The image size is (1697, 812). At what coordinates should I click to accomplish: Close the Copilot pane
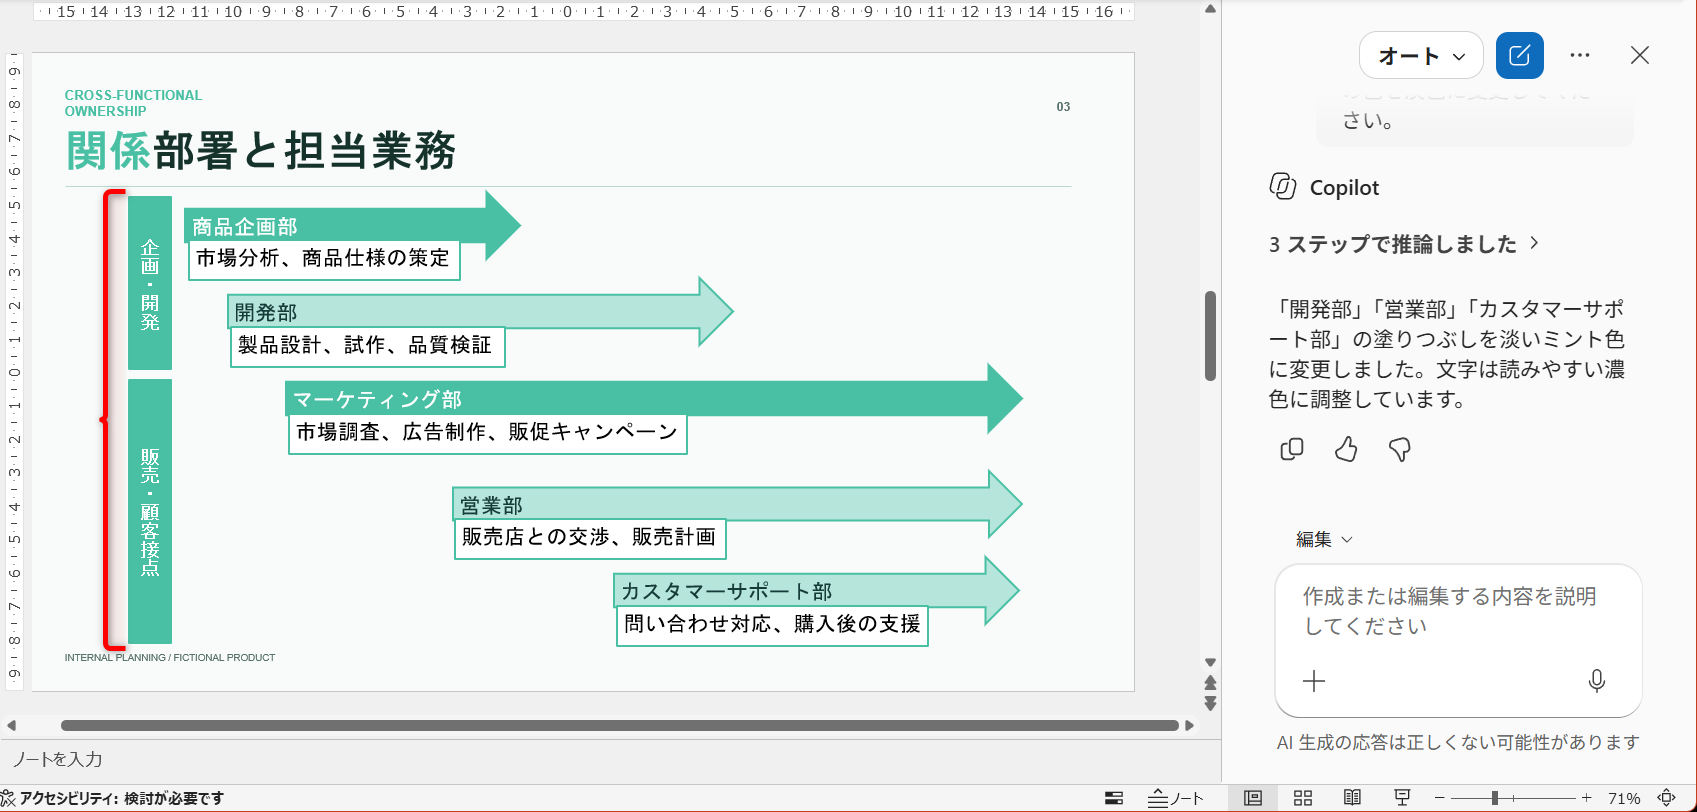[x=1640, y=55]
